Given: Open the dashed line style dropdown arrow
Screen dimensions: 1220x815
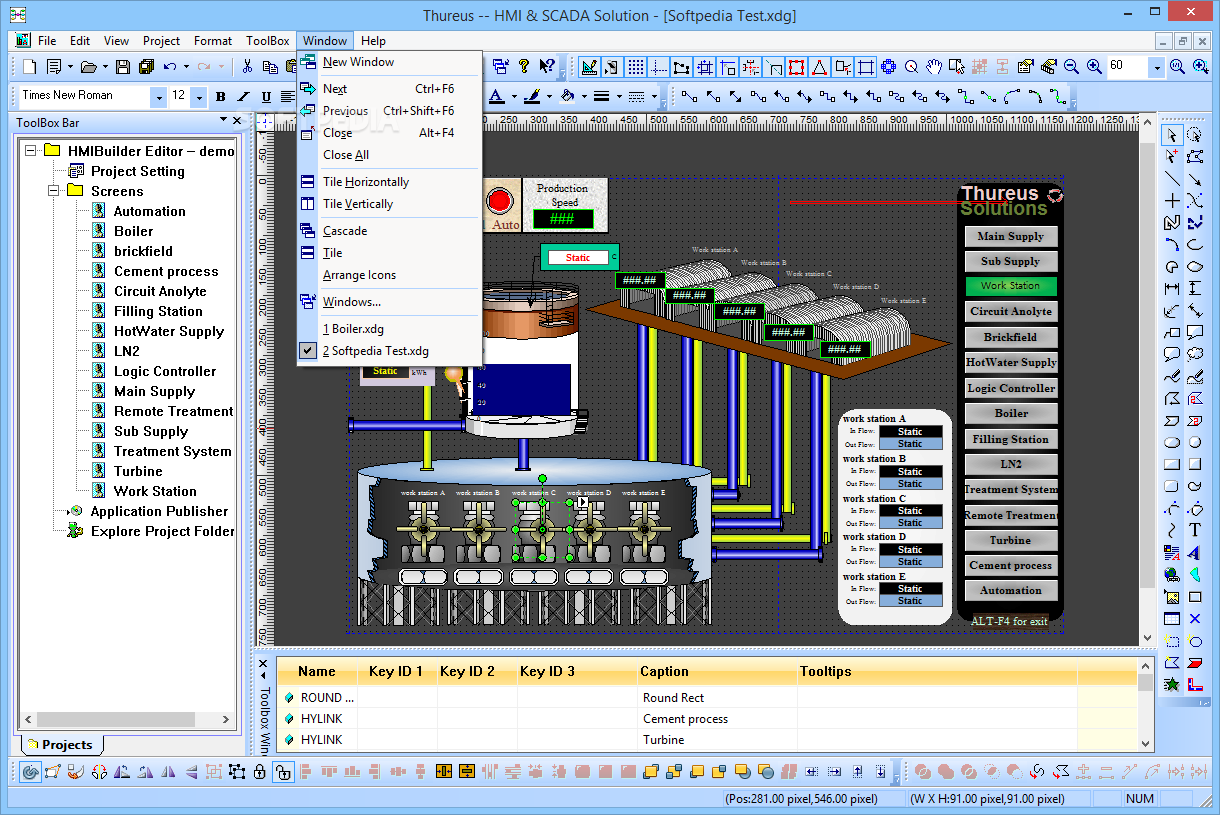Looking at the screenshot, I should coord(652,97).
